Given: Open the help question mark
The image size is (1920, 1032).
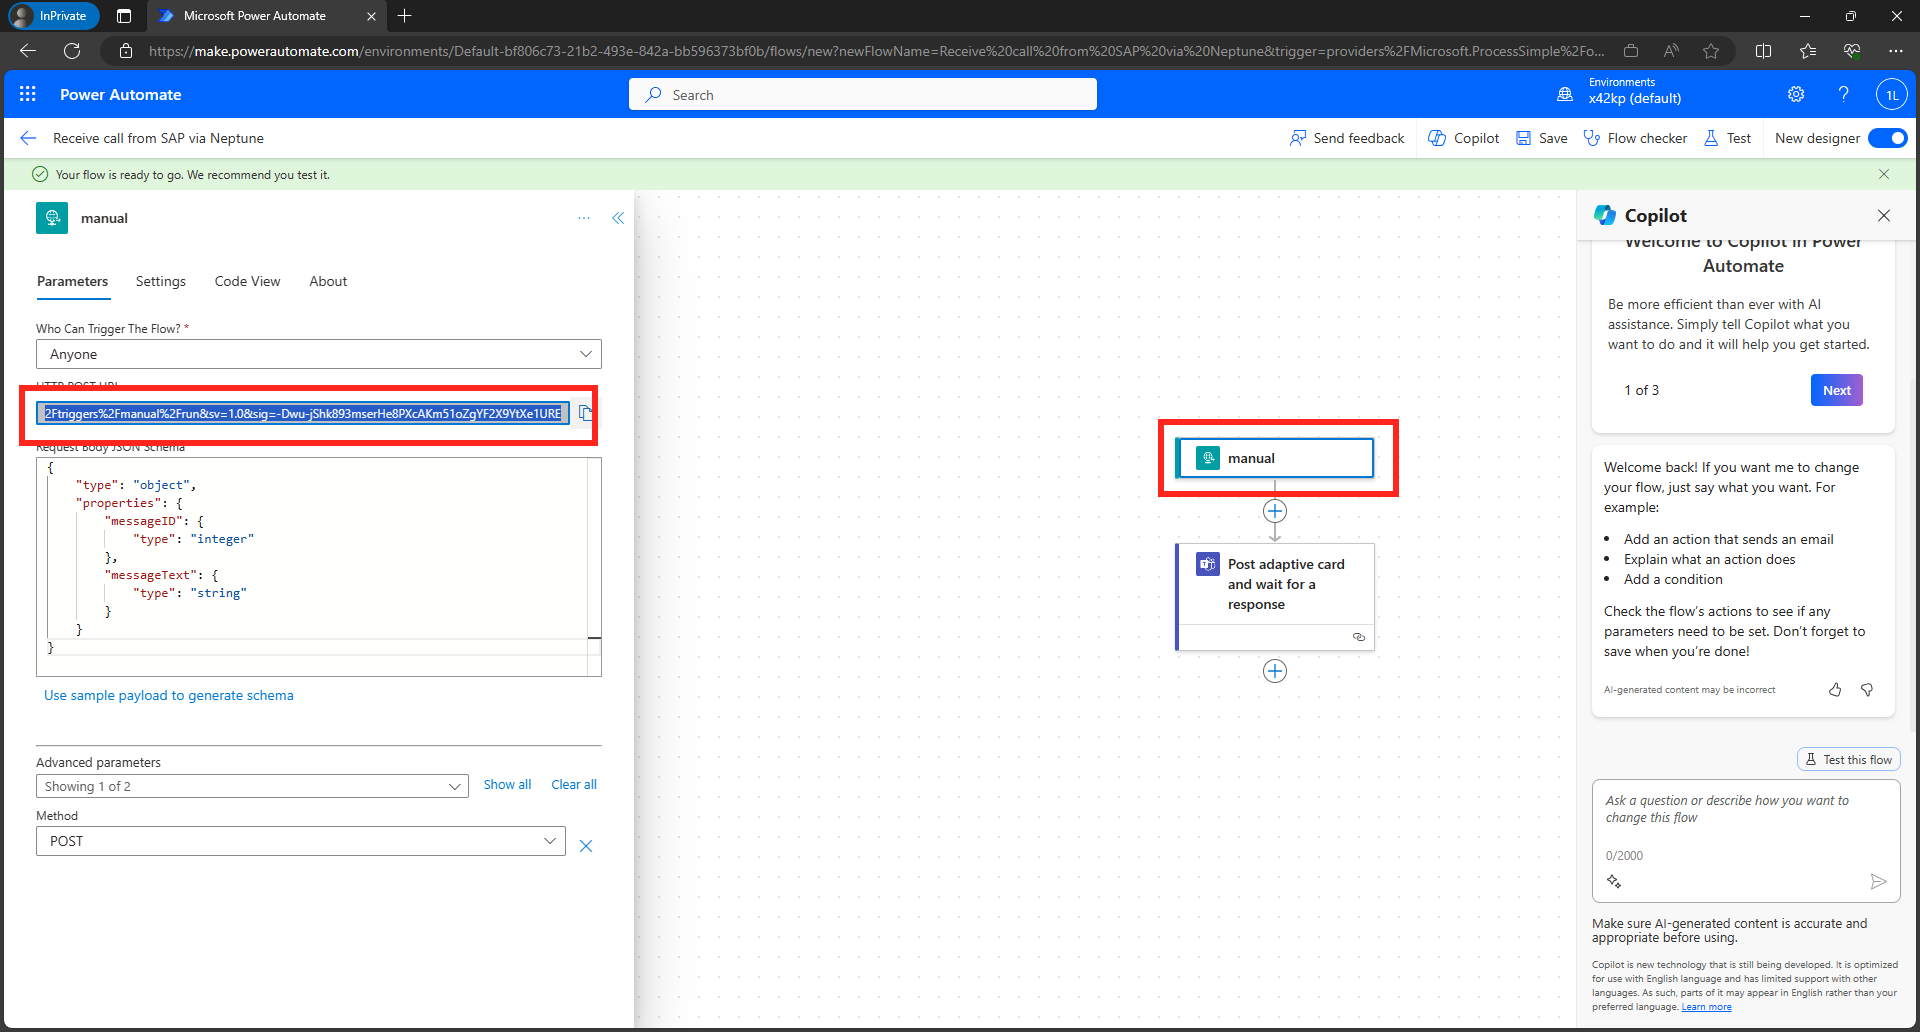Looking at the screenshot, I should tap(1843, 94).
